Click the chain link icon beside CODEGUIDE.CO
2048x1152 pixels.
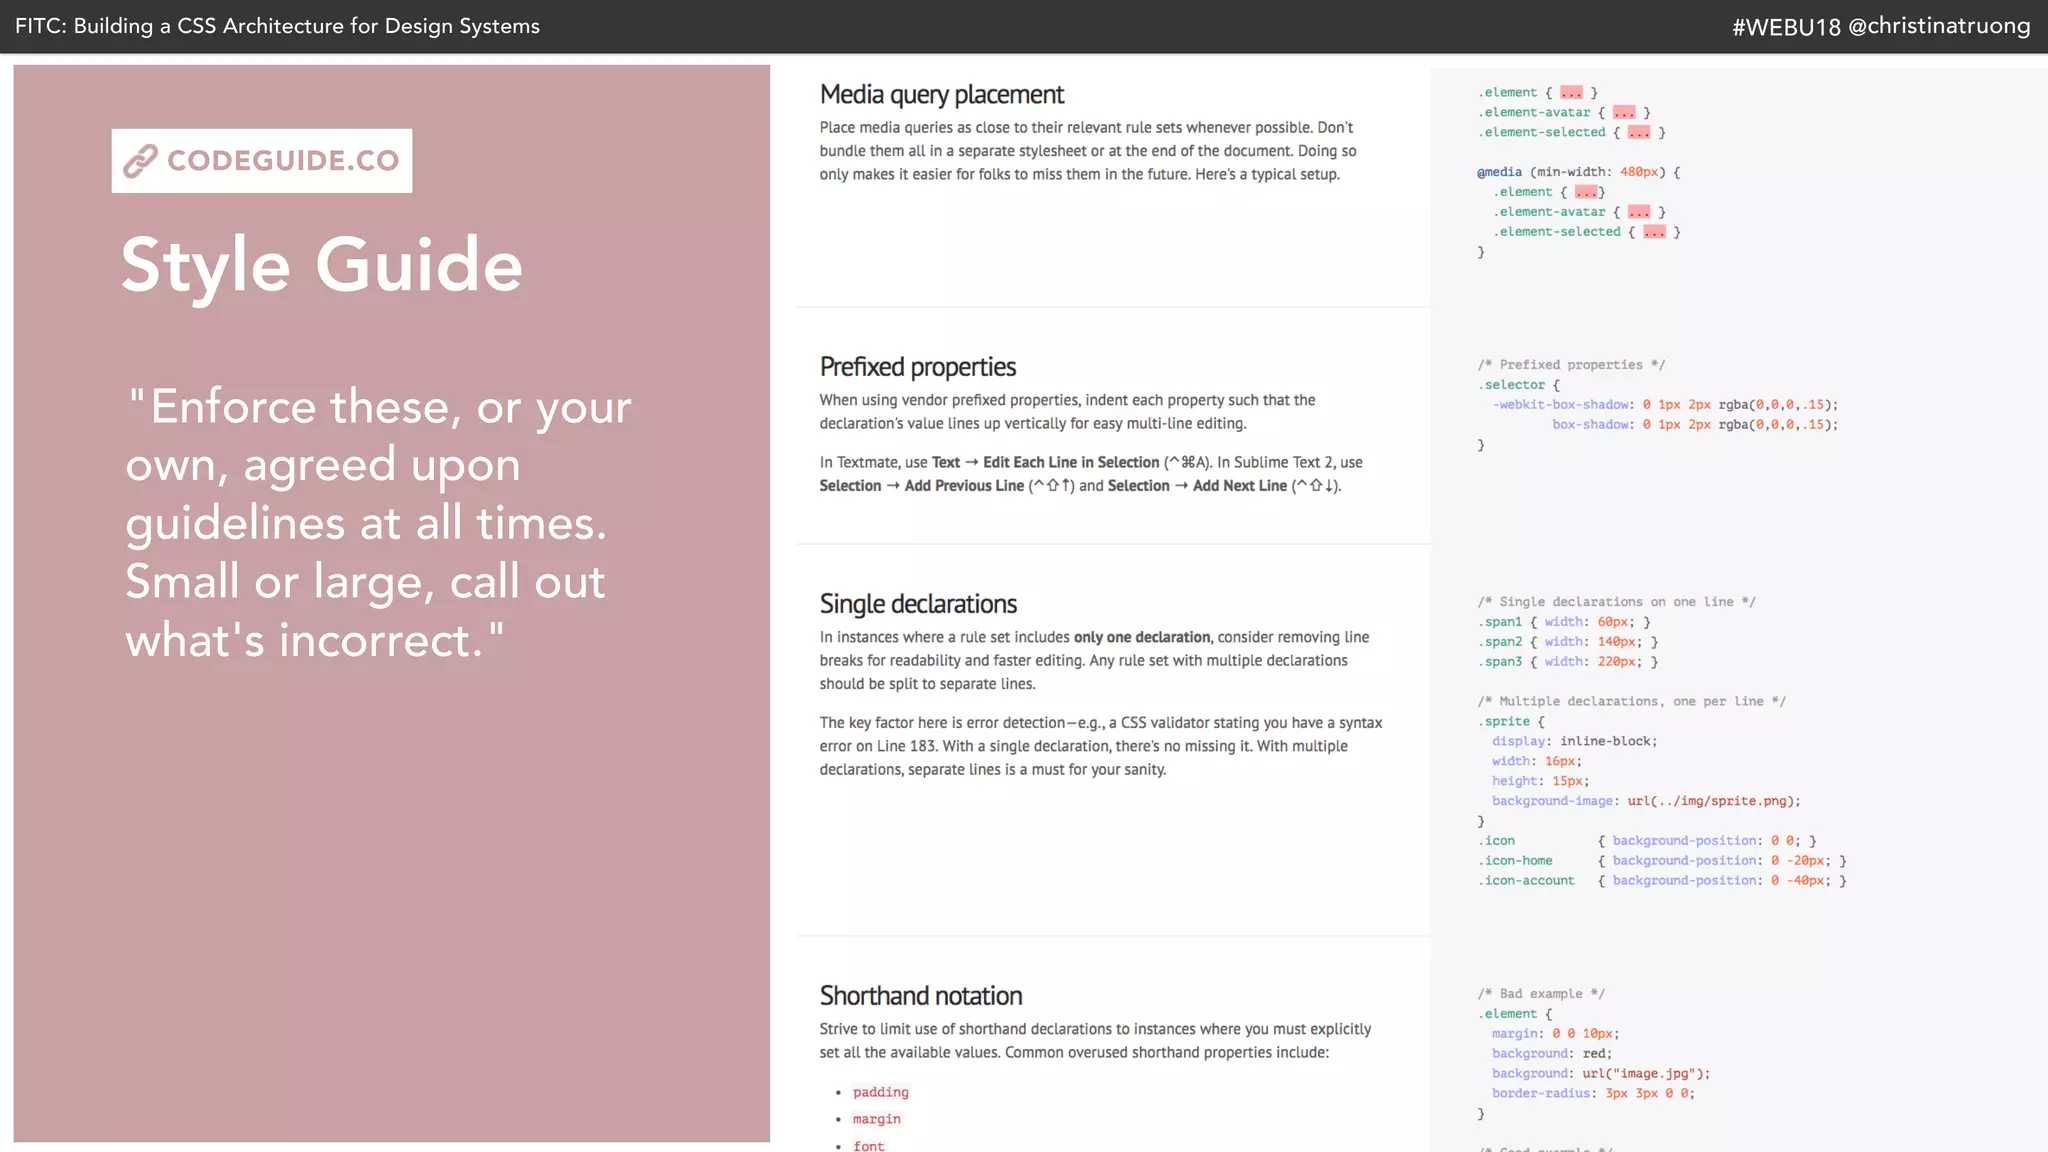(141, 160)
